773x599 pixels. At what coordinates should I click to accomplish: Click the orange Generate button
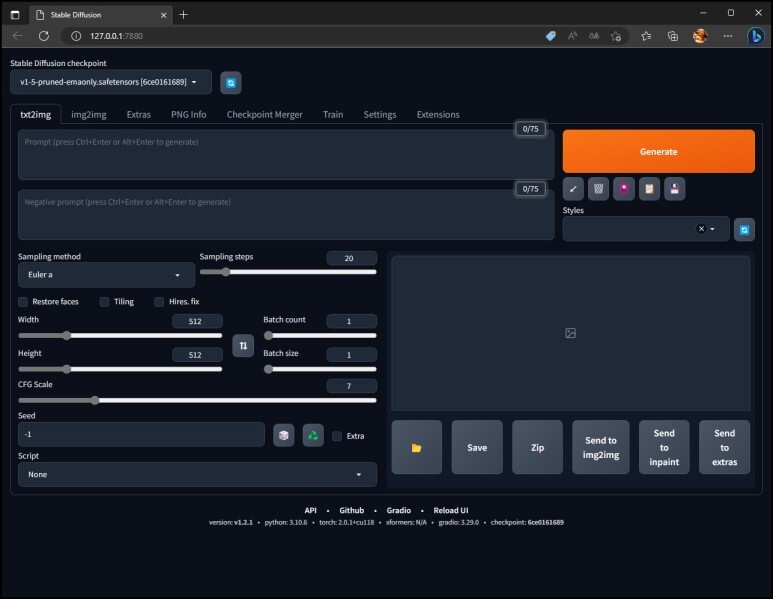coord(659,151)
